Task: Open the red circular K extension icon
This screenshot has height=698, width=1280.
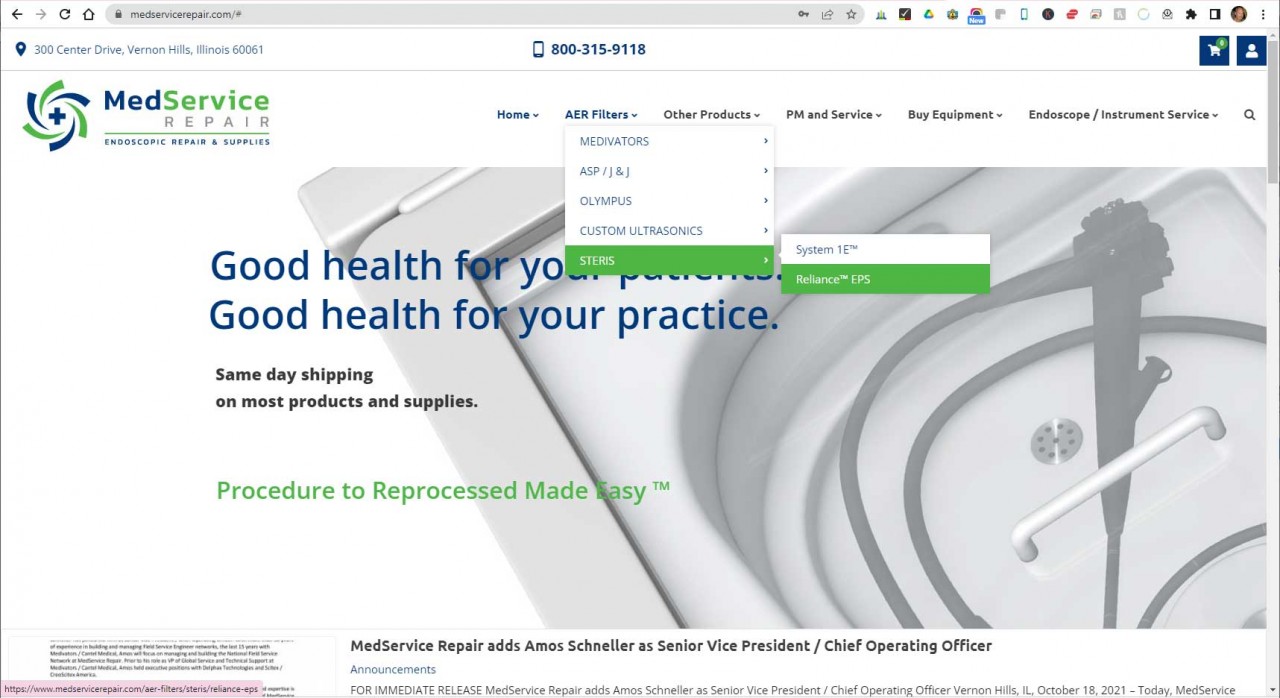Action: coord(1048,15)
